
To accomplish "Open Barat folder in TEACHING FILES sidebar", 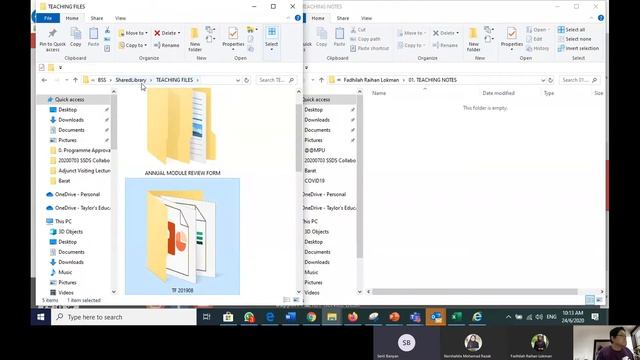I will [x=64, y=181].
